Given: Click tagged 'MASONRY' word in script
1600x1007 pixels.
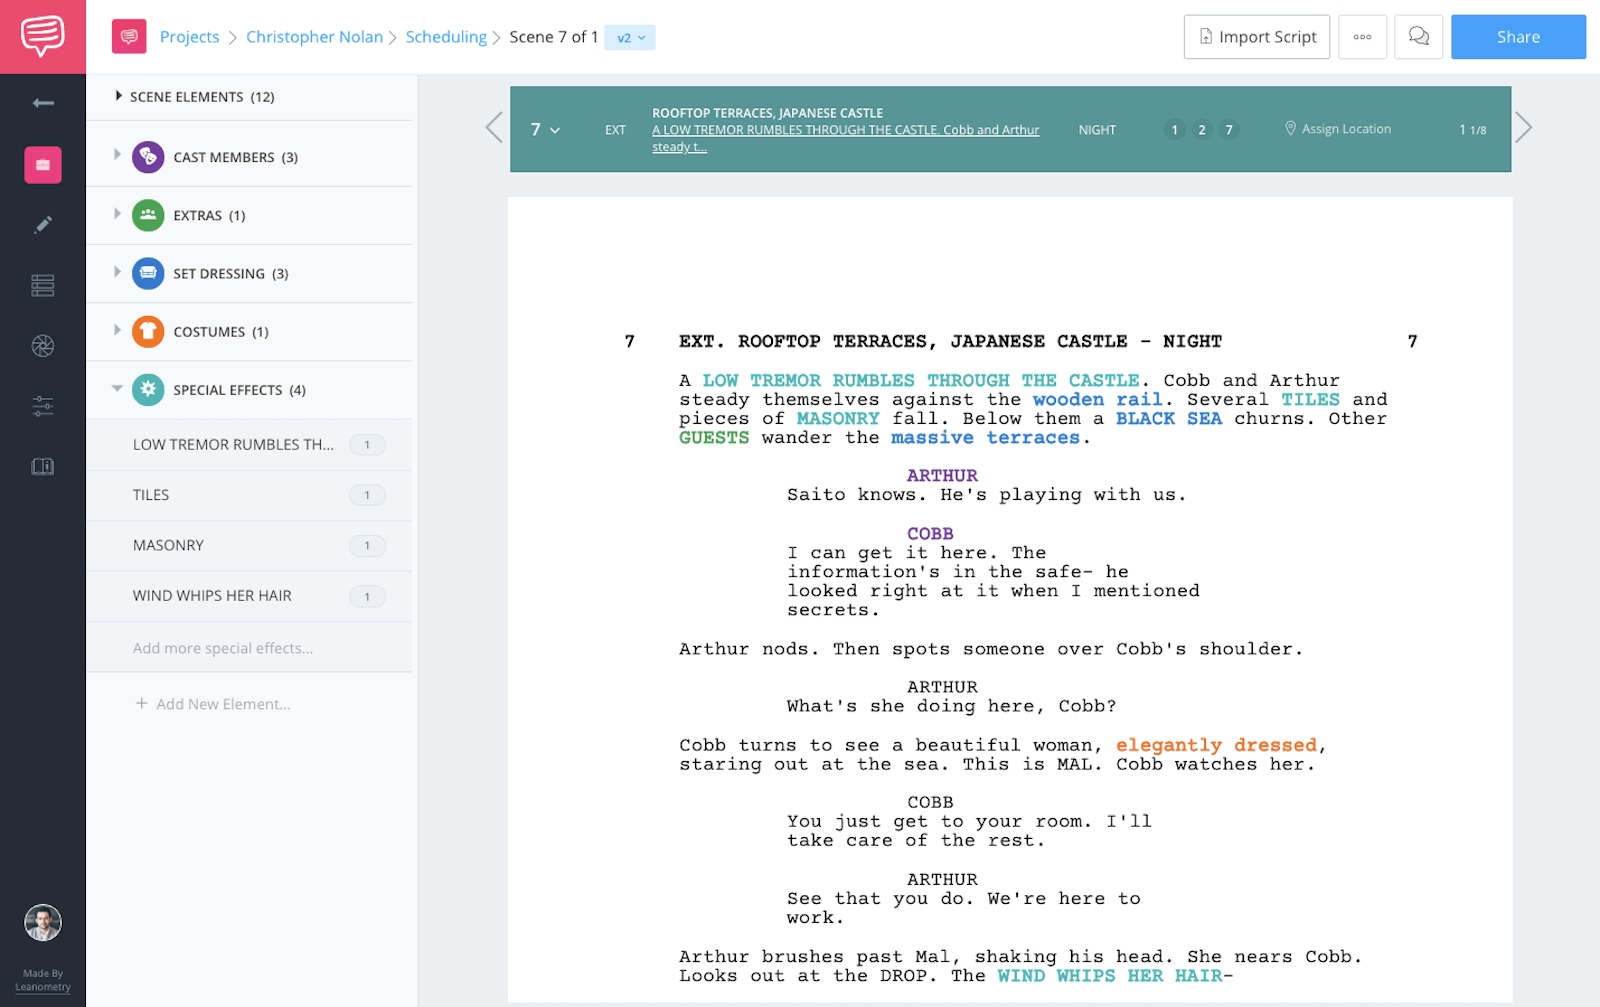Looking at the screenshot, I should (x=838, y=419).
